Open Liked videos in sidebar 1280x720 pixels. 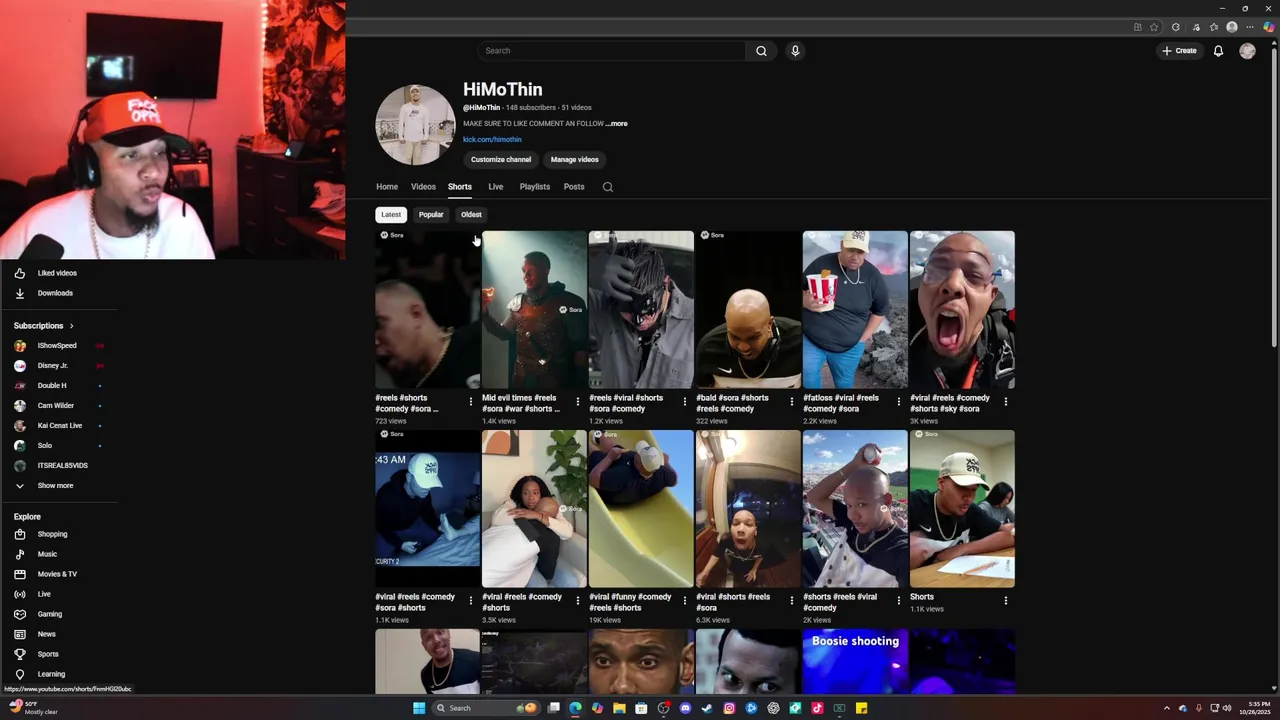(58, 273)
